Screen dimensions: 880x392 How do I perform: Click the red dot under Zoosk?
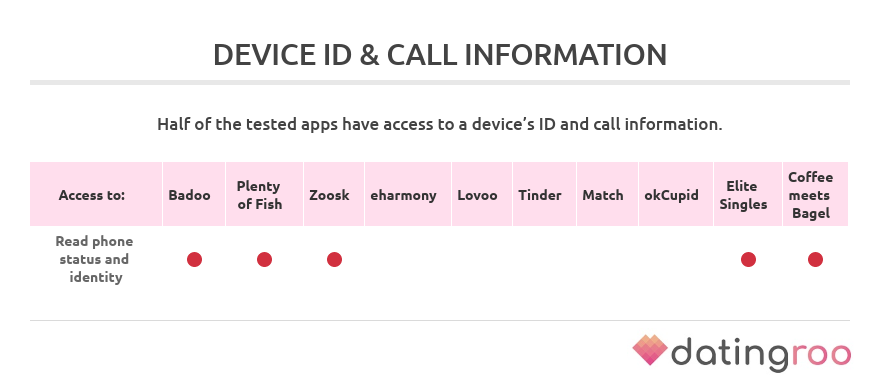pos(334,259)
